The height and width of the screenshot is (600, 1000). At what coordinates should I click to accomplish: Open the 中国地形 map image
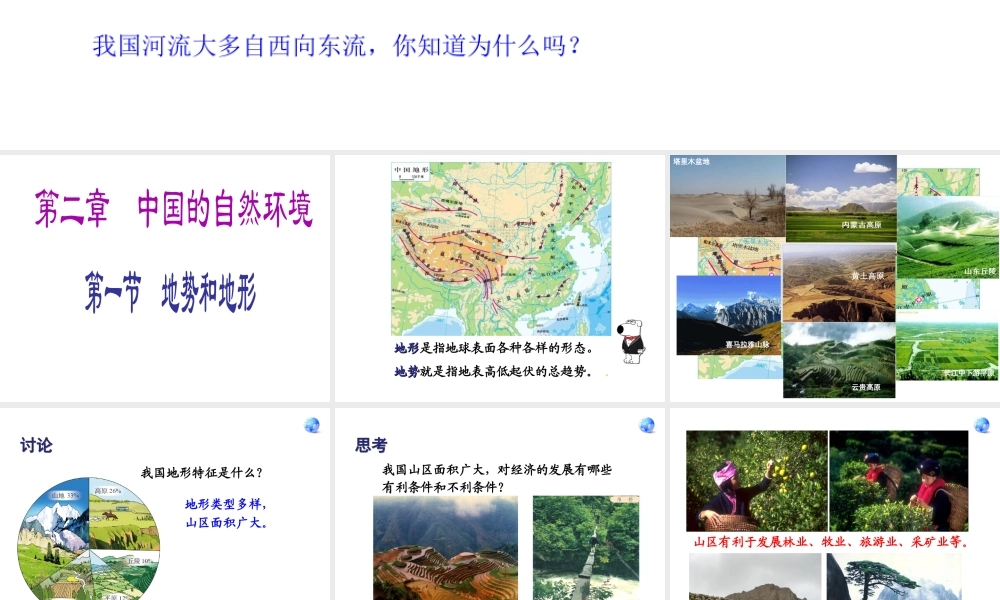point(501,249)
